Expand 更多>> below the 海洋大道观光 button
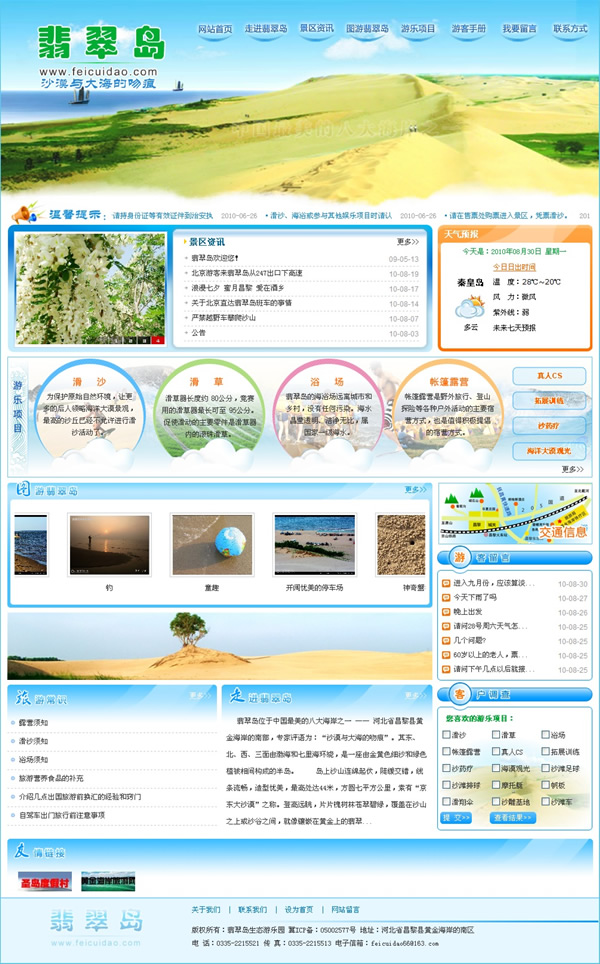The image size is (600, 964). point(572,469)
